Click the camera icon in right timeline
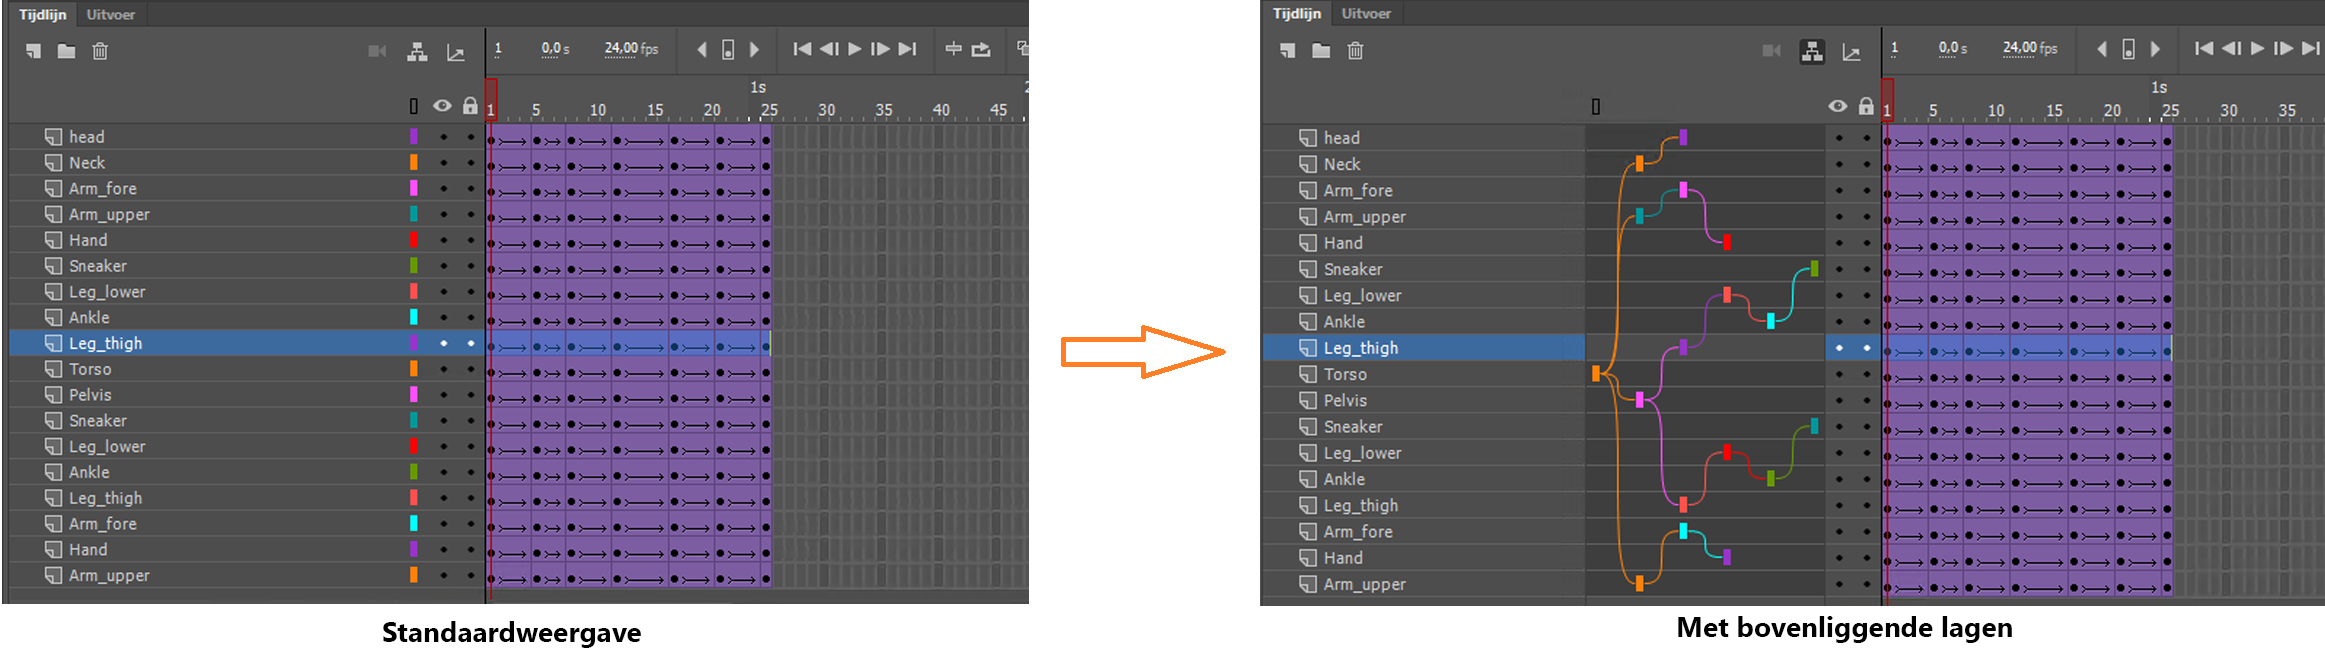This screenshot has height=660, width=2325. tap(1771, 51)
